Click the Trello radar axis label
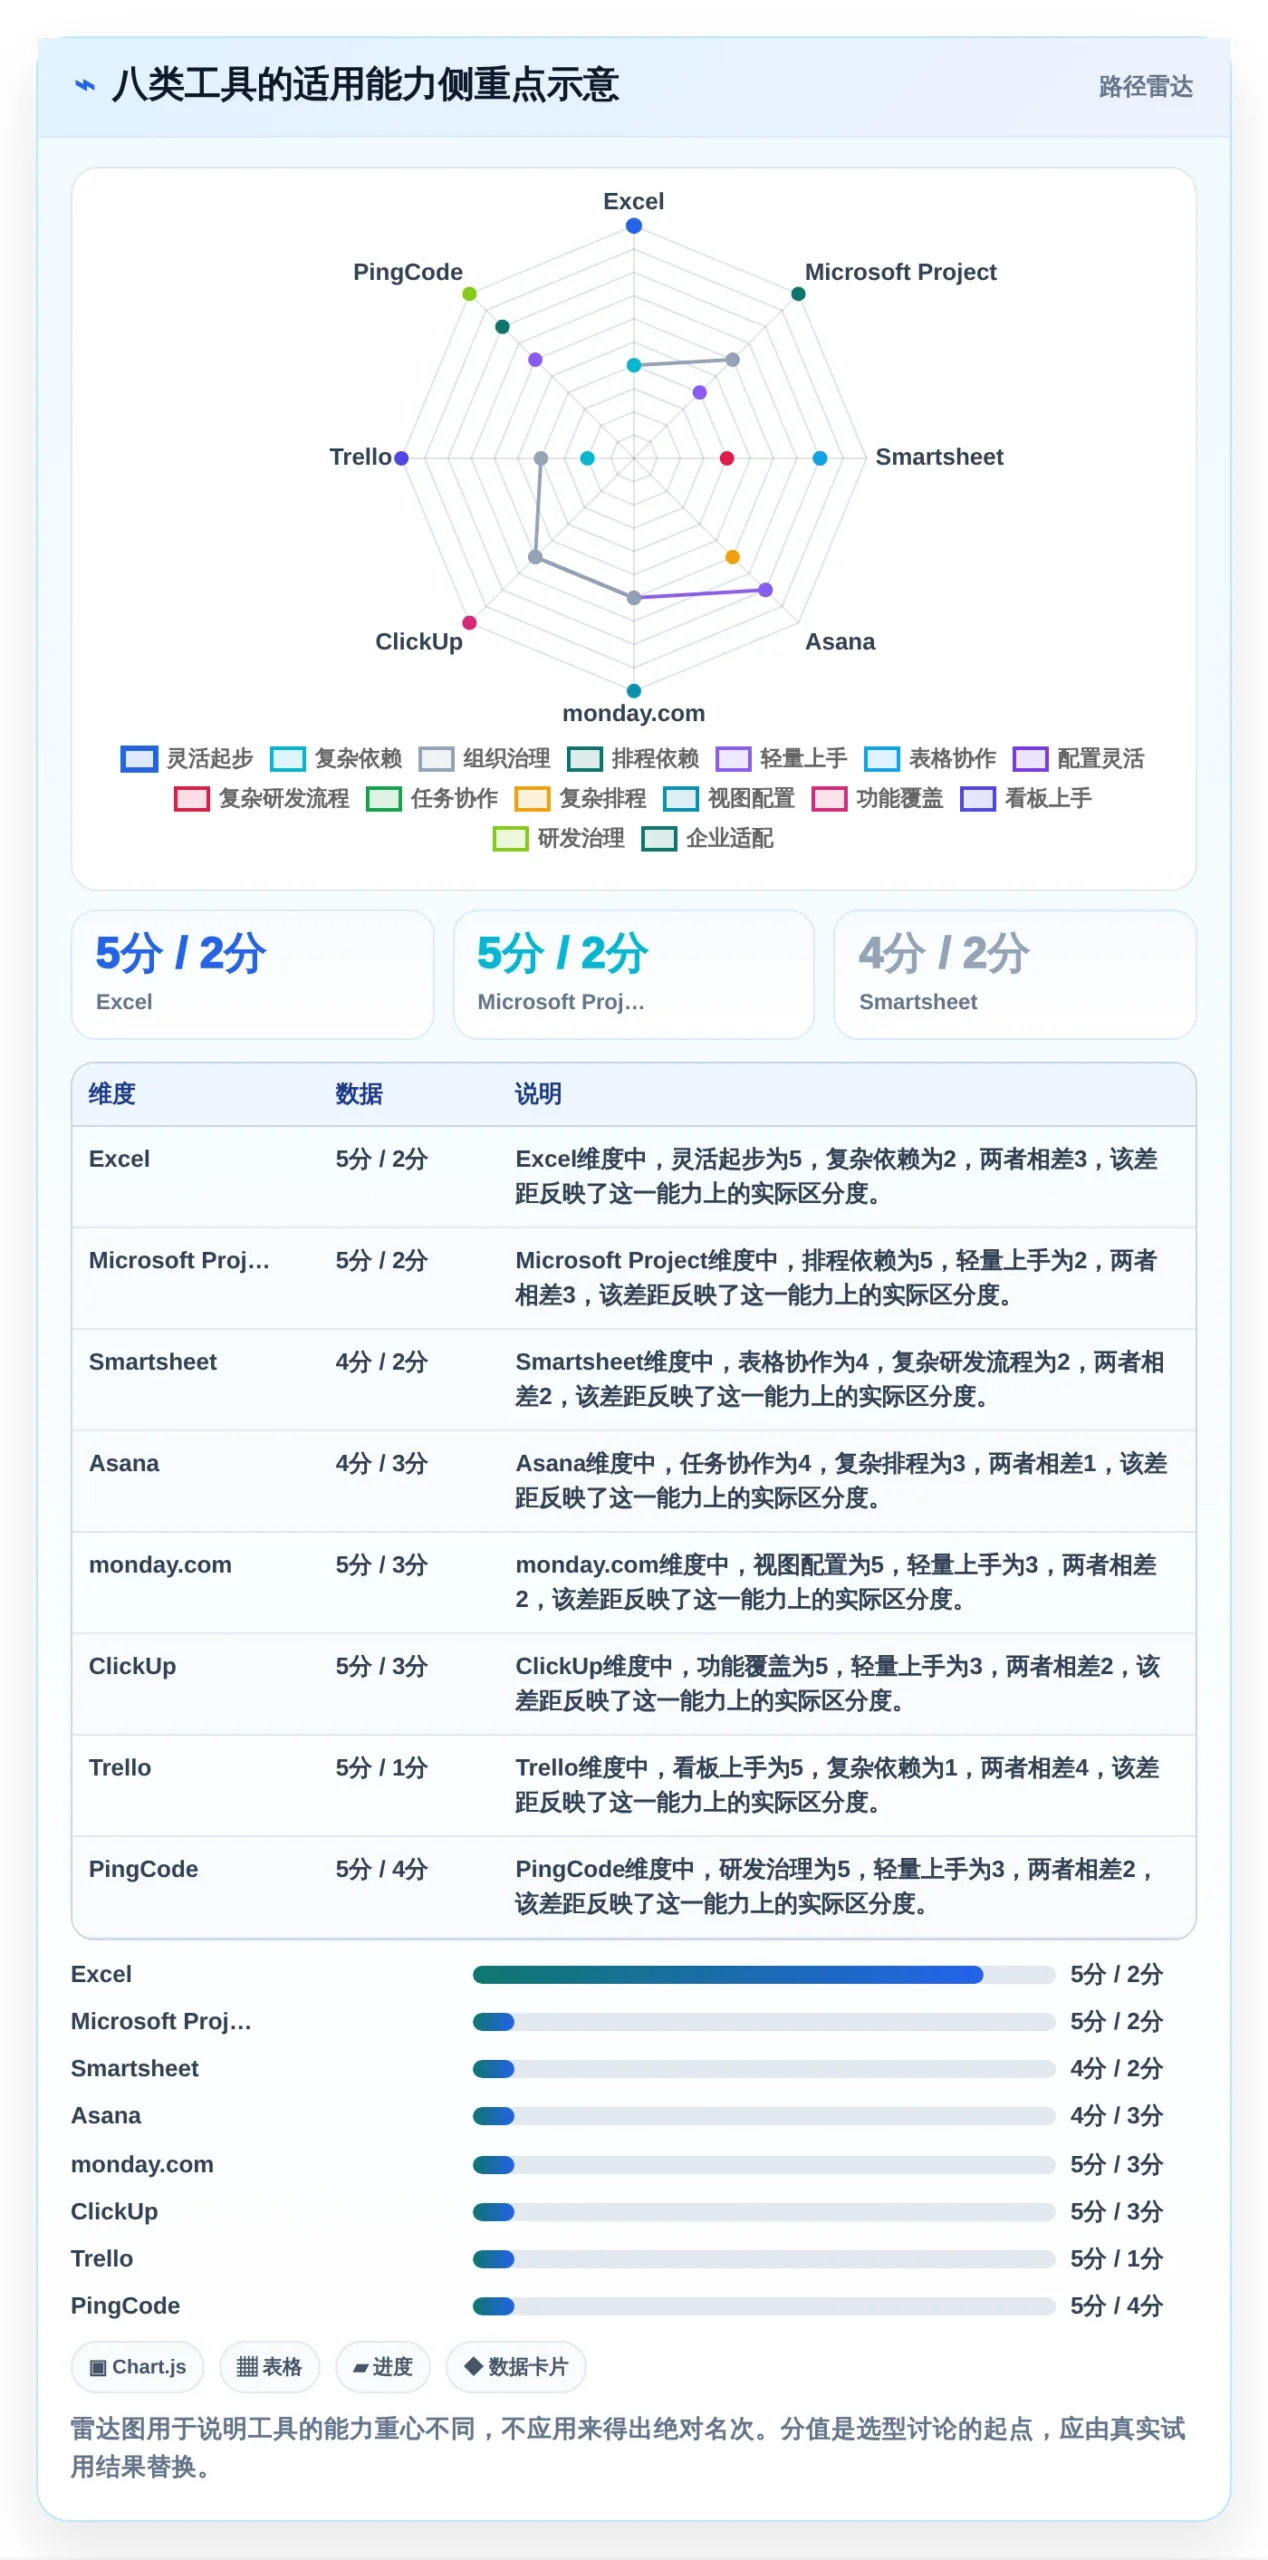 pos(360,457)
